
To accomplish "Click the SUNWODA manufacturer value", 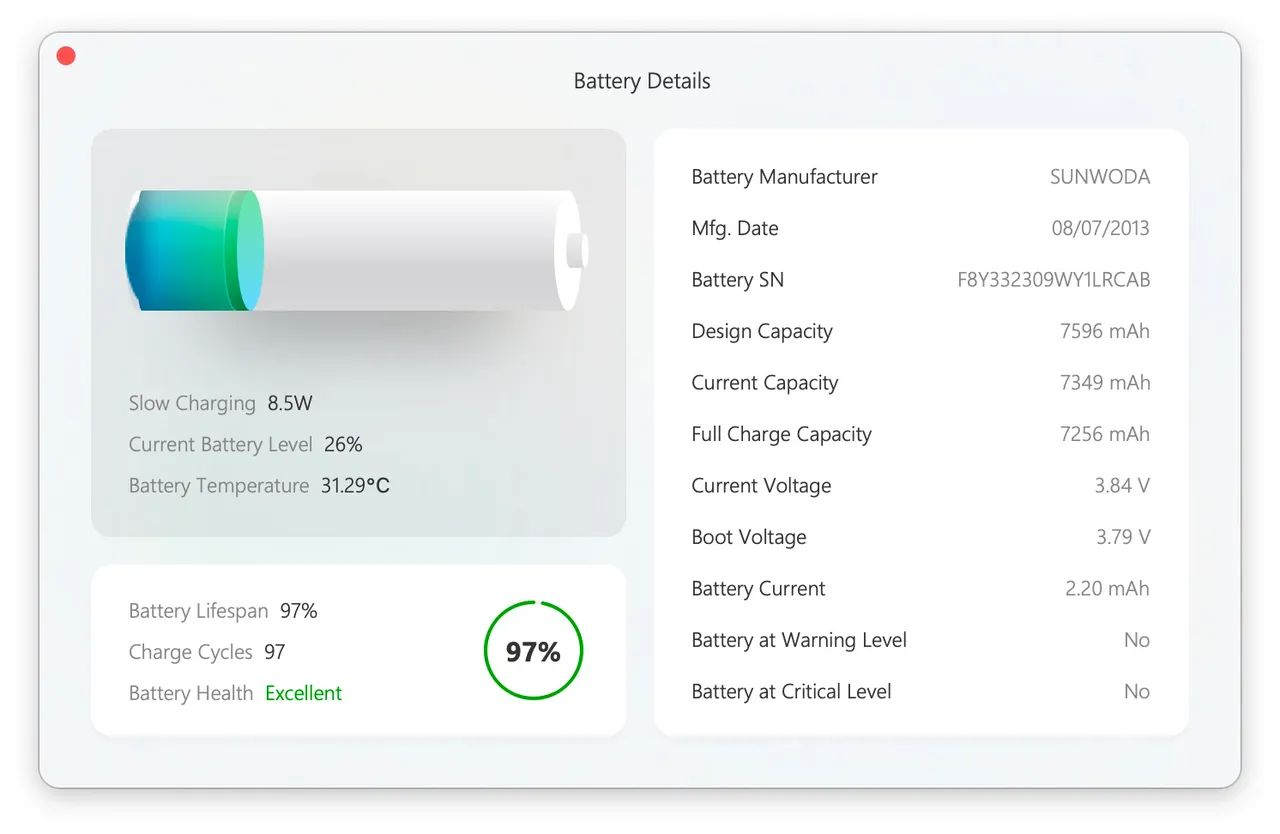I will pos(1100,177).
